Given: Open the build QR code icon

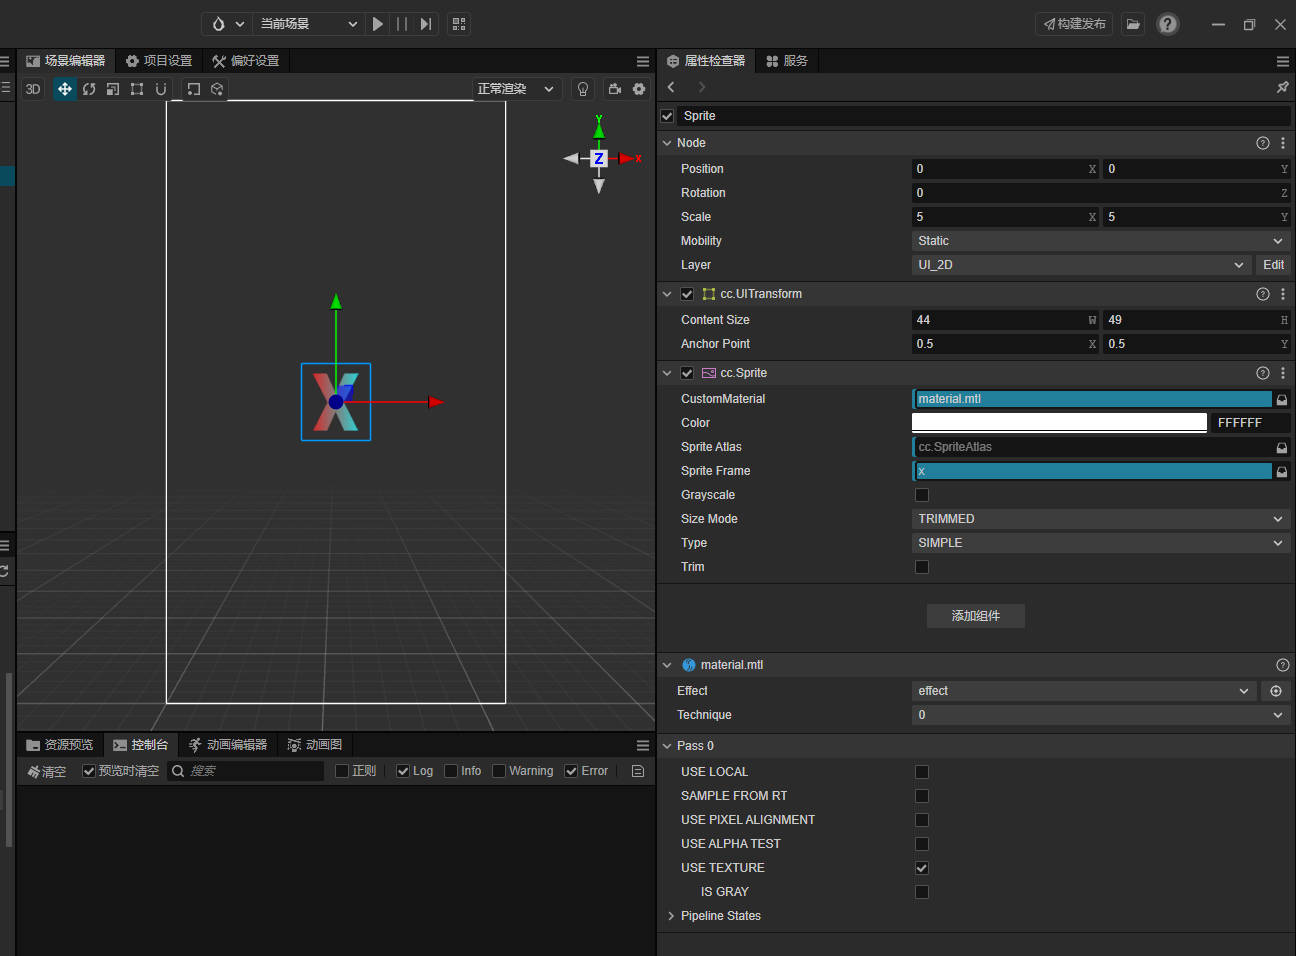Looking at the screenshot, I should coord(459,24).
